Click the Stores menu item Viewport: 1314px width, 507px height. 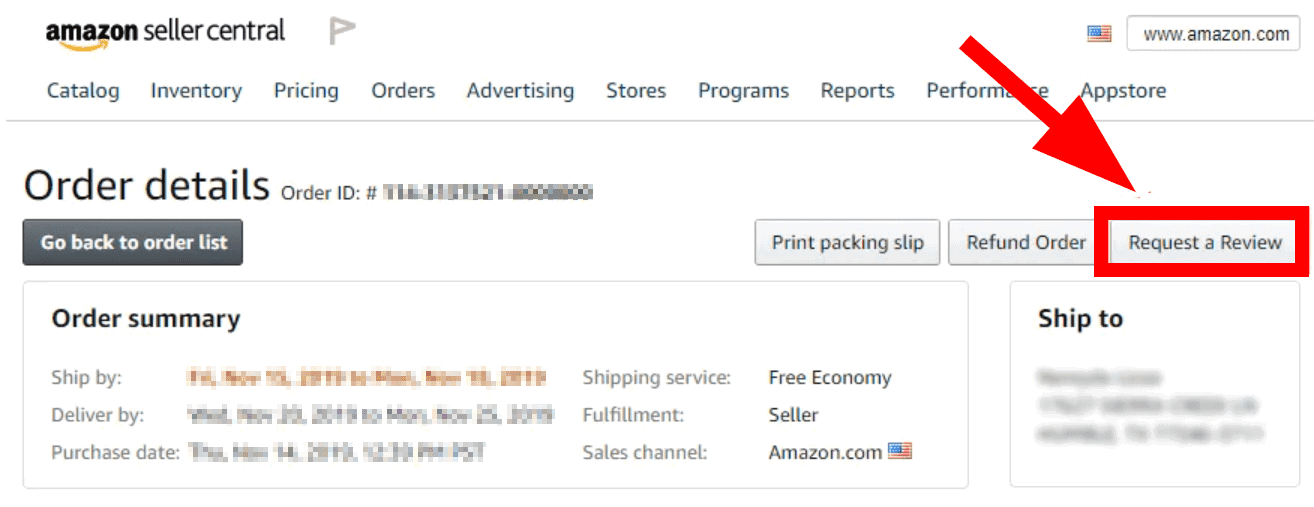tap(636, 91)
